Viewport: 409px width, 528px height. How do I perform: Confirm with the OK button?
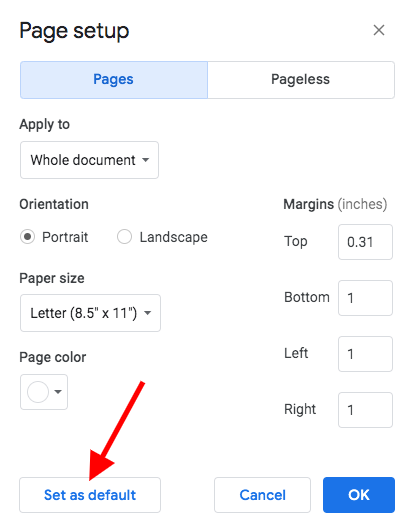click(x=359, y=495)
